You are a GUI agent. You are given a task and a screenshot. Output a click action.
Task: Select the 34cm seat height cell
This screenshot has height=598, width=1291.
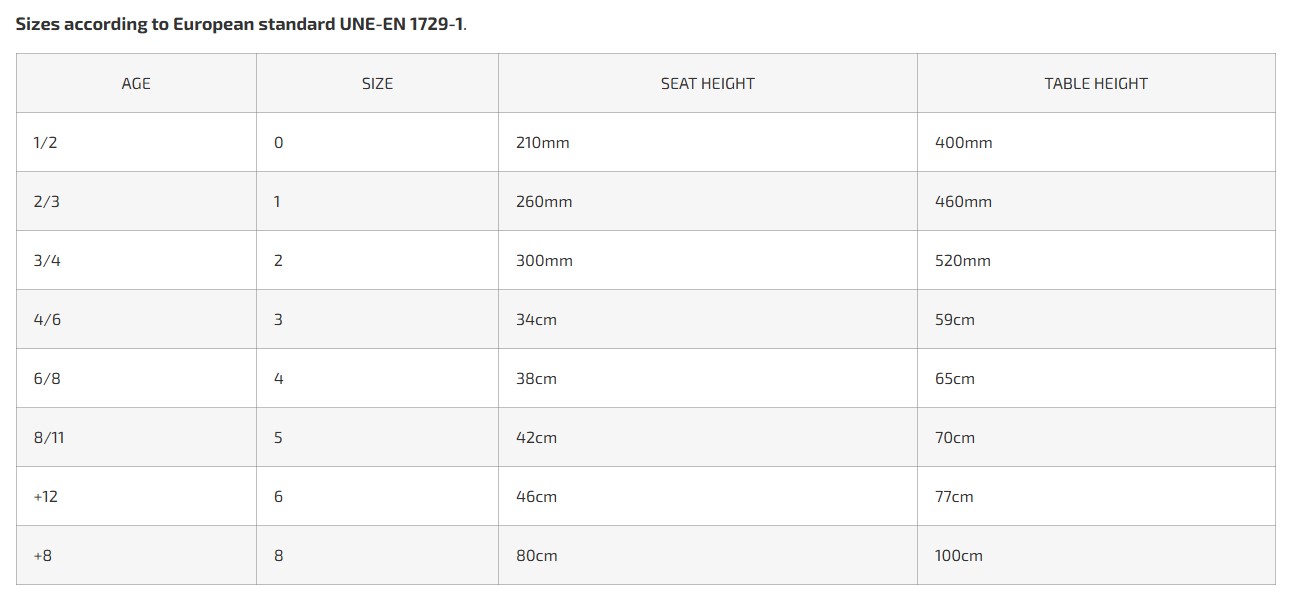pos(536,320)
